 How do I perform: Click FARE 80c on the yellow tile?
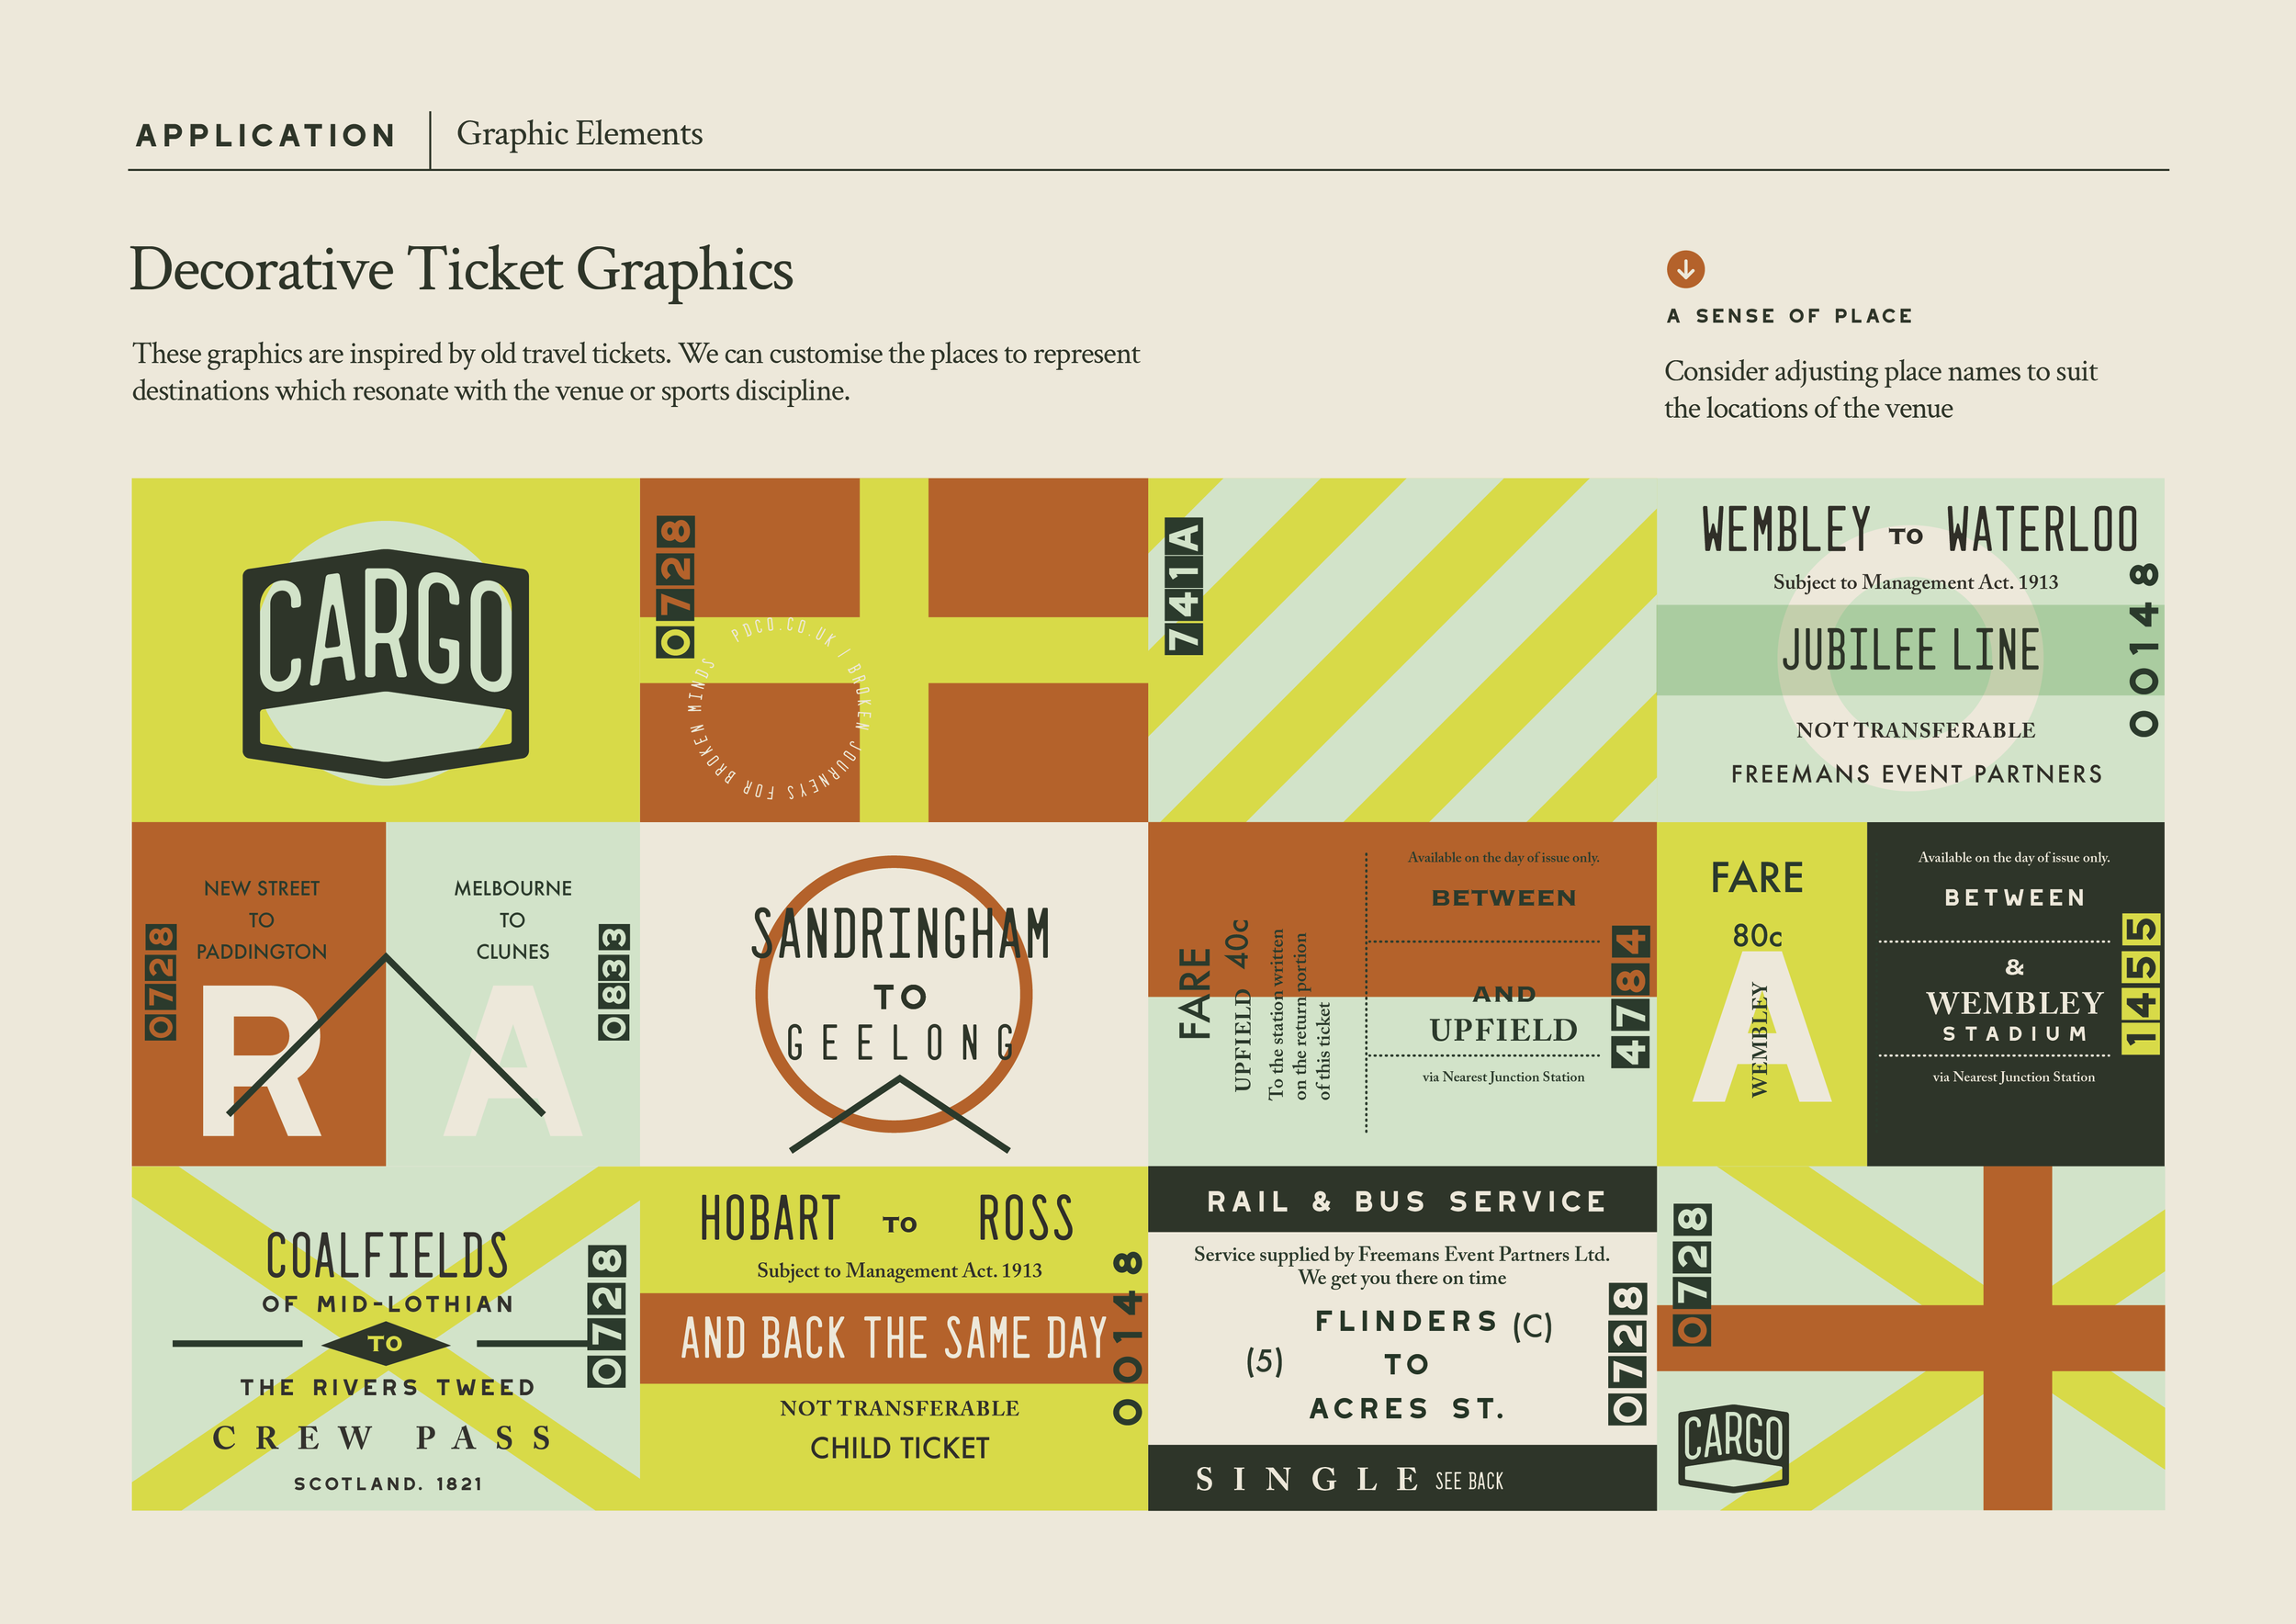(1757, 904)
